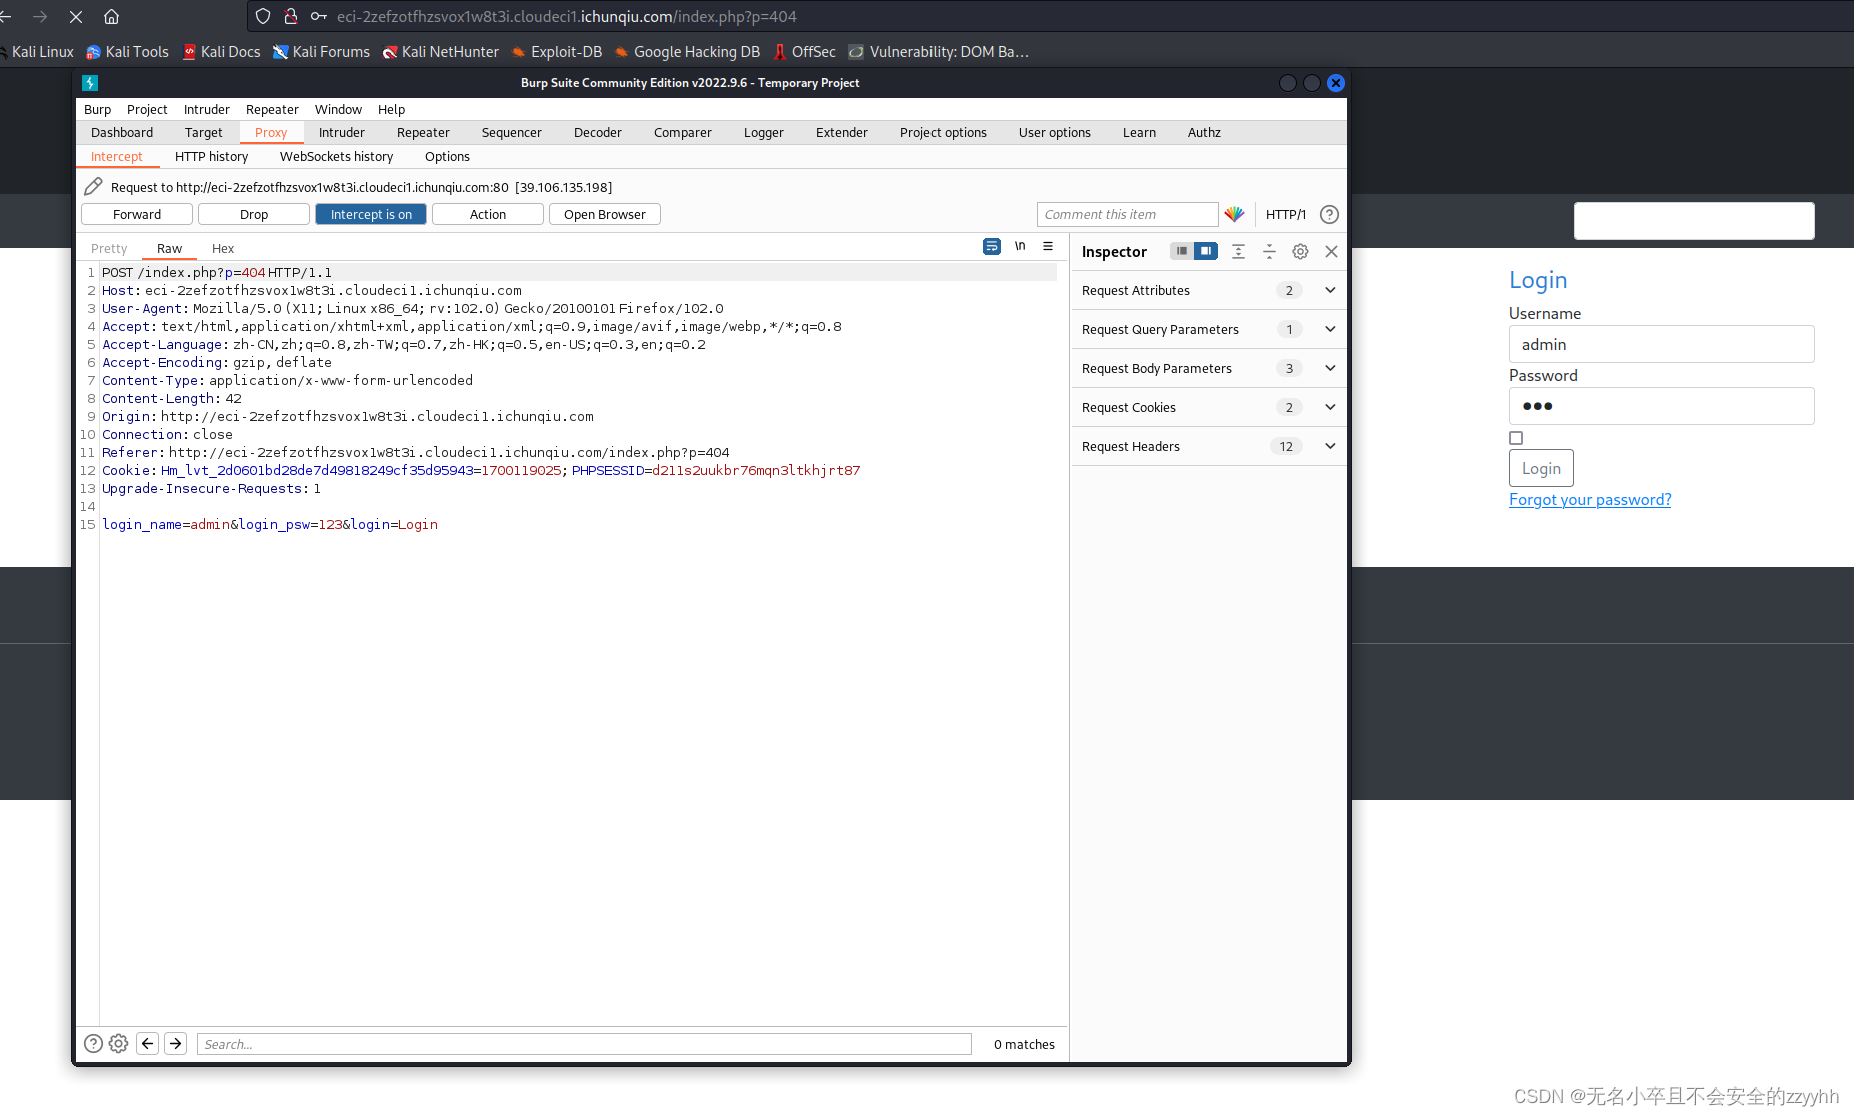Viewport: 1854px width, 1116px height.
Task: Go to previous search match arrow
Action: [148, 1043]
